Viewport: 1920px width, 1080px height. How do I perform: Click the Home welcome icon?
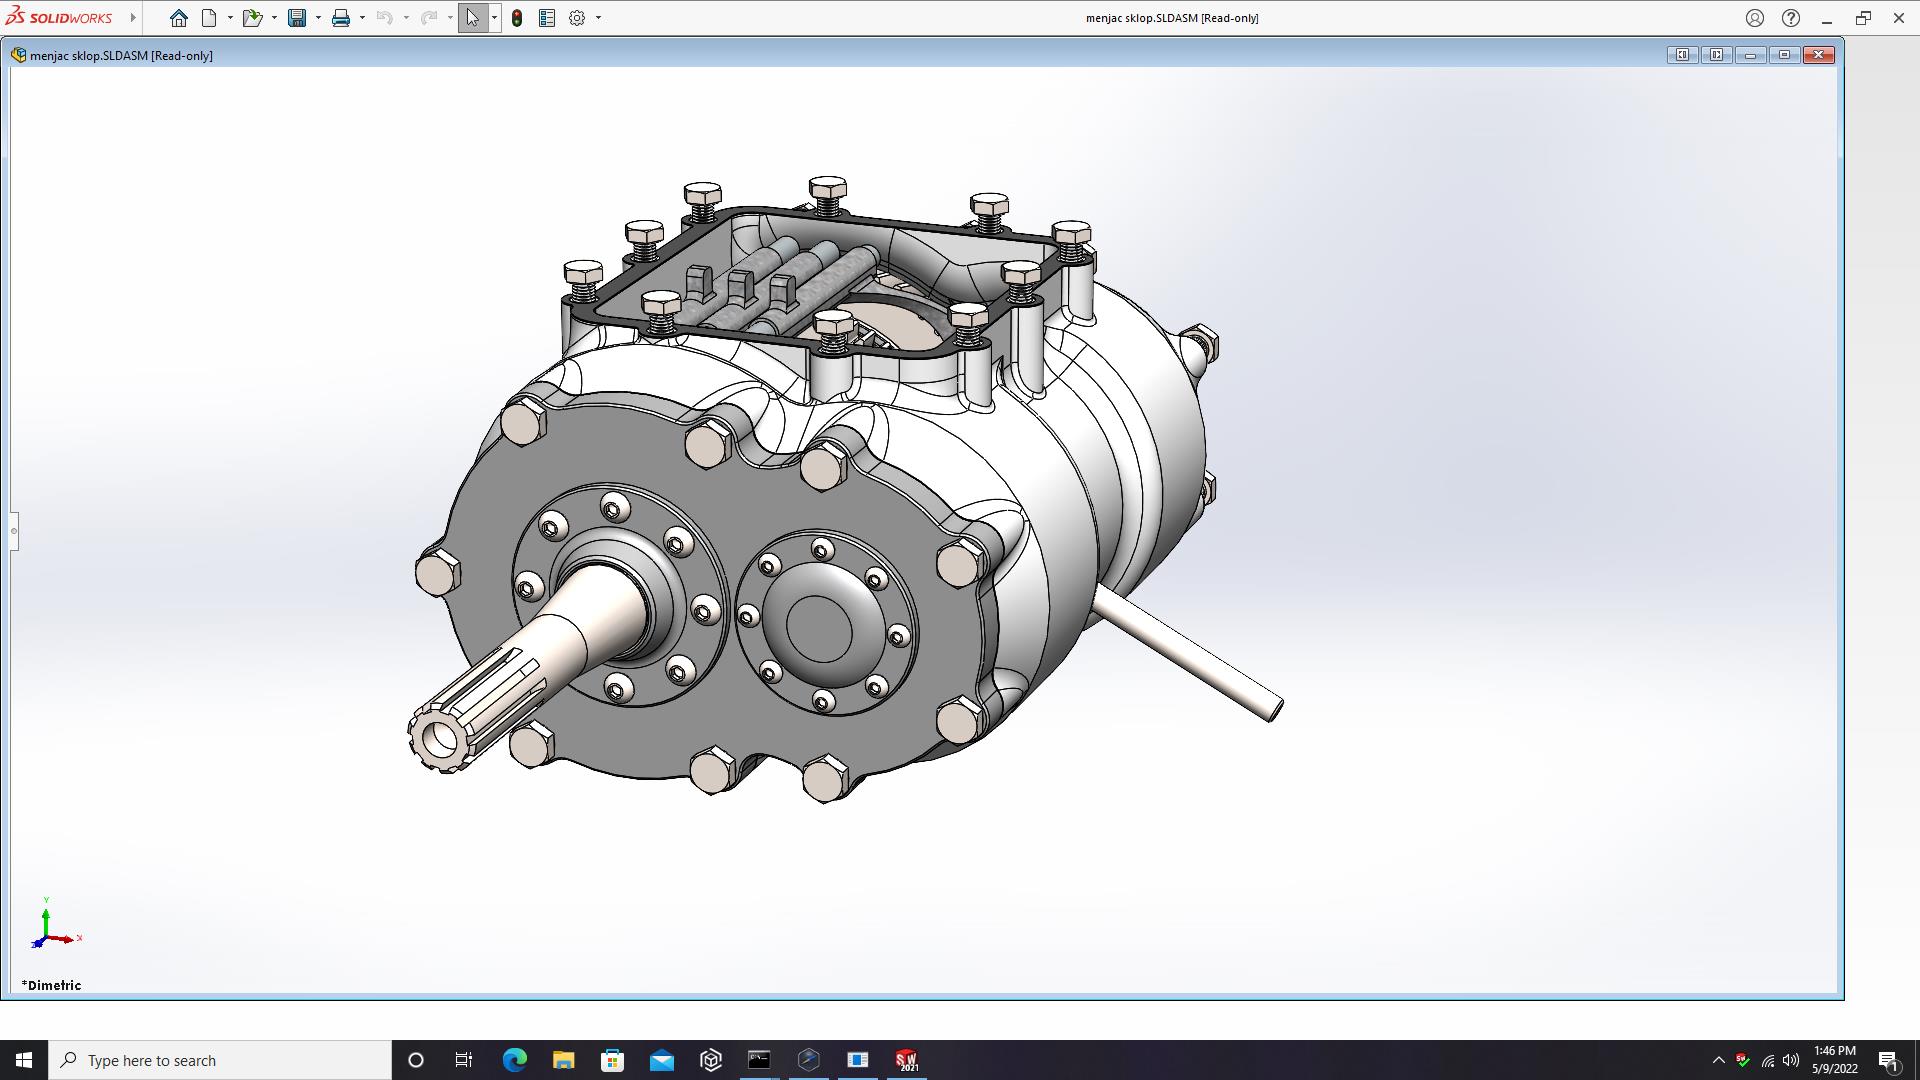click(179, 18)
